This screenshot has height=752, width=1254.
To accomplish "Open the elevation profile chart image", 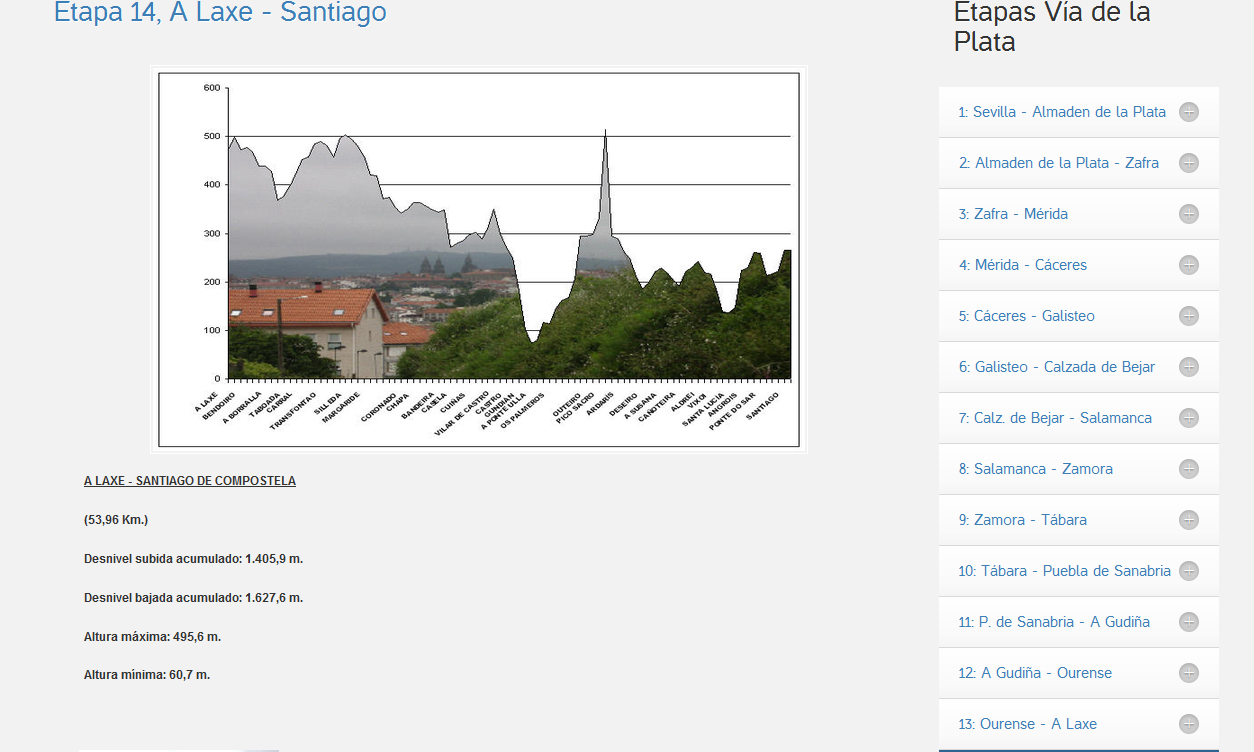I will click(479, 259).
